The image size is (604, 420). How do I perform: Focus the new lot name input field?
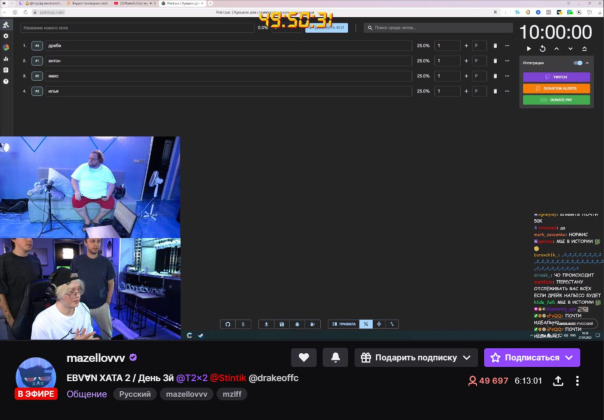pyautogui.click(x=137, y=28)
